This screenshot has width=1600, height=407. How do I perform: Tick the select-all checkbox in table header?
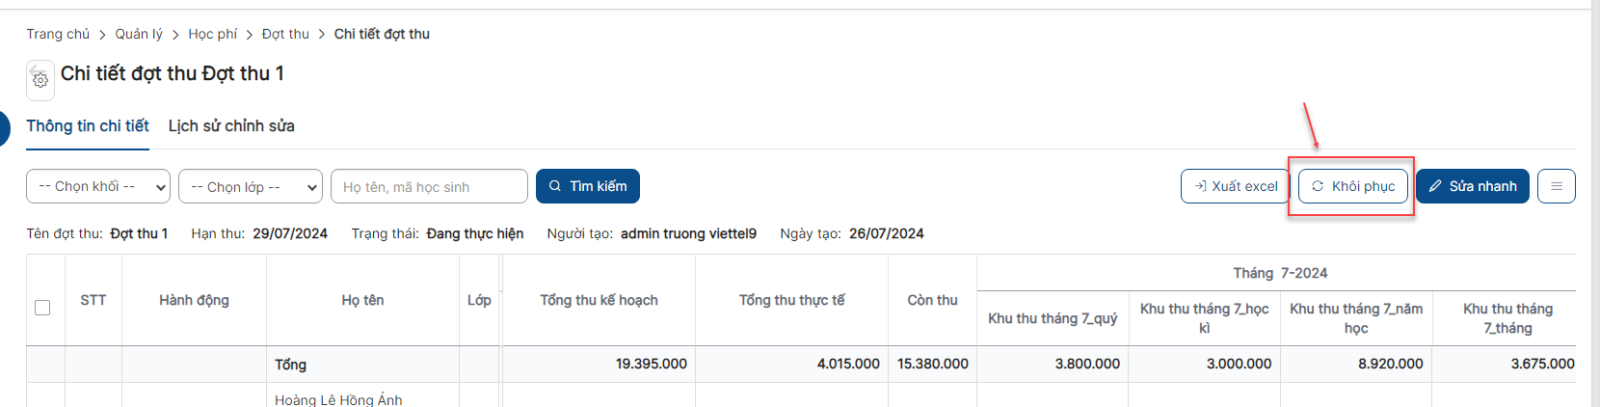pos(42,307)
